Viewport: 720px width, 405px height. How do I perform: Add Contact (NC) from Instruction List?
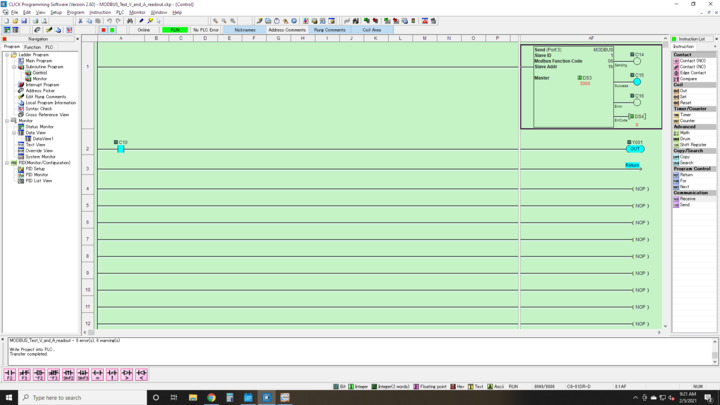tap(692, 67)
